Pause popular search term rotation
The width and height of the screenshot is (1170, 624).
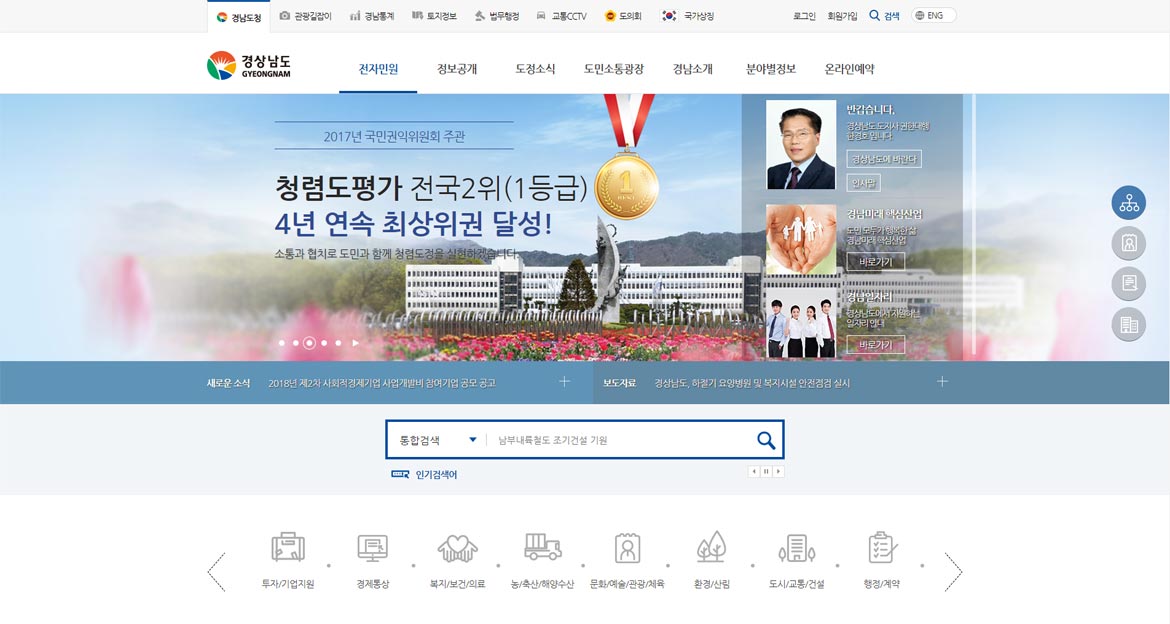[766, 472]
